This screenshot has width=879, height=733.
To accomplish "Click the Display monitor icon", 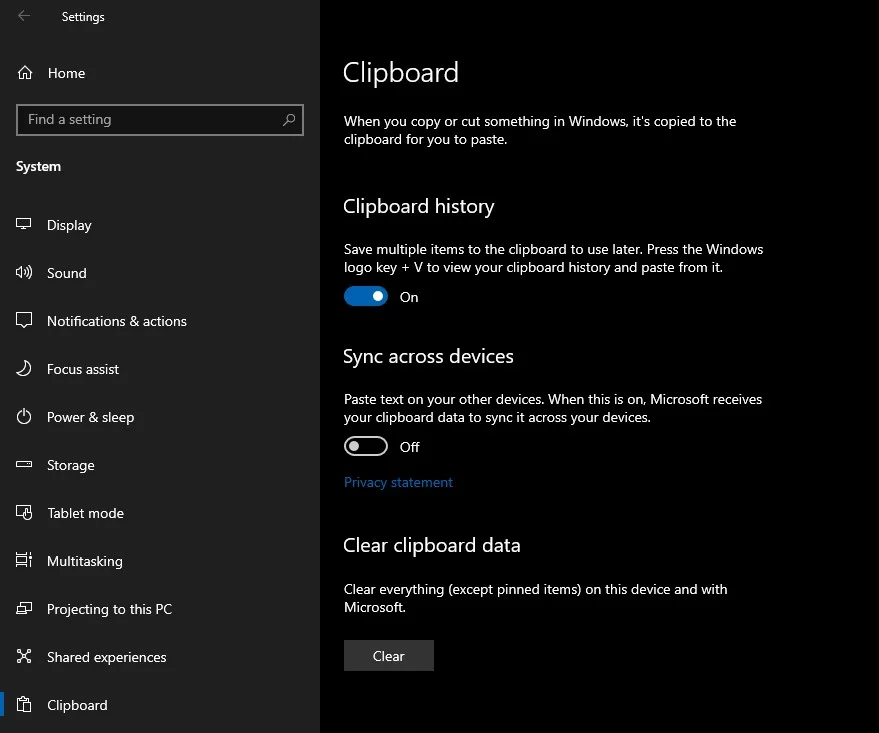I will [x=24, y=224].
